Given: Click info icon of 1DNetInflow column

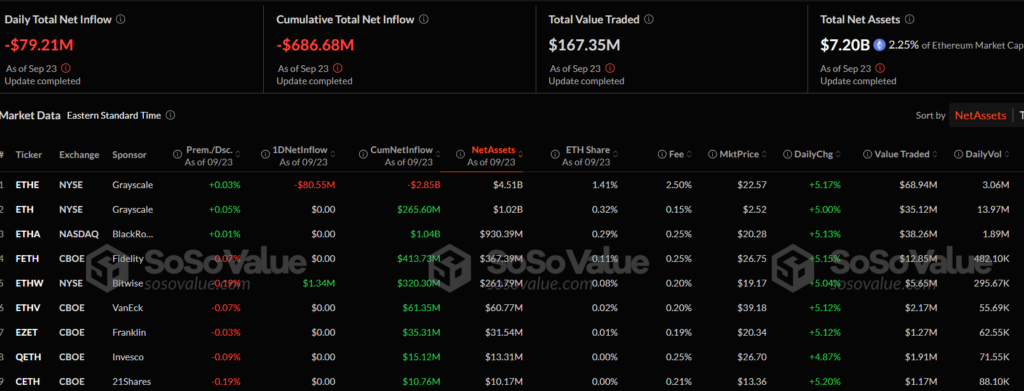Looking at the screenshot, I should point(265,155).
